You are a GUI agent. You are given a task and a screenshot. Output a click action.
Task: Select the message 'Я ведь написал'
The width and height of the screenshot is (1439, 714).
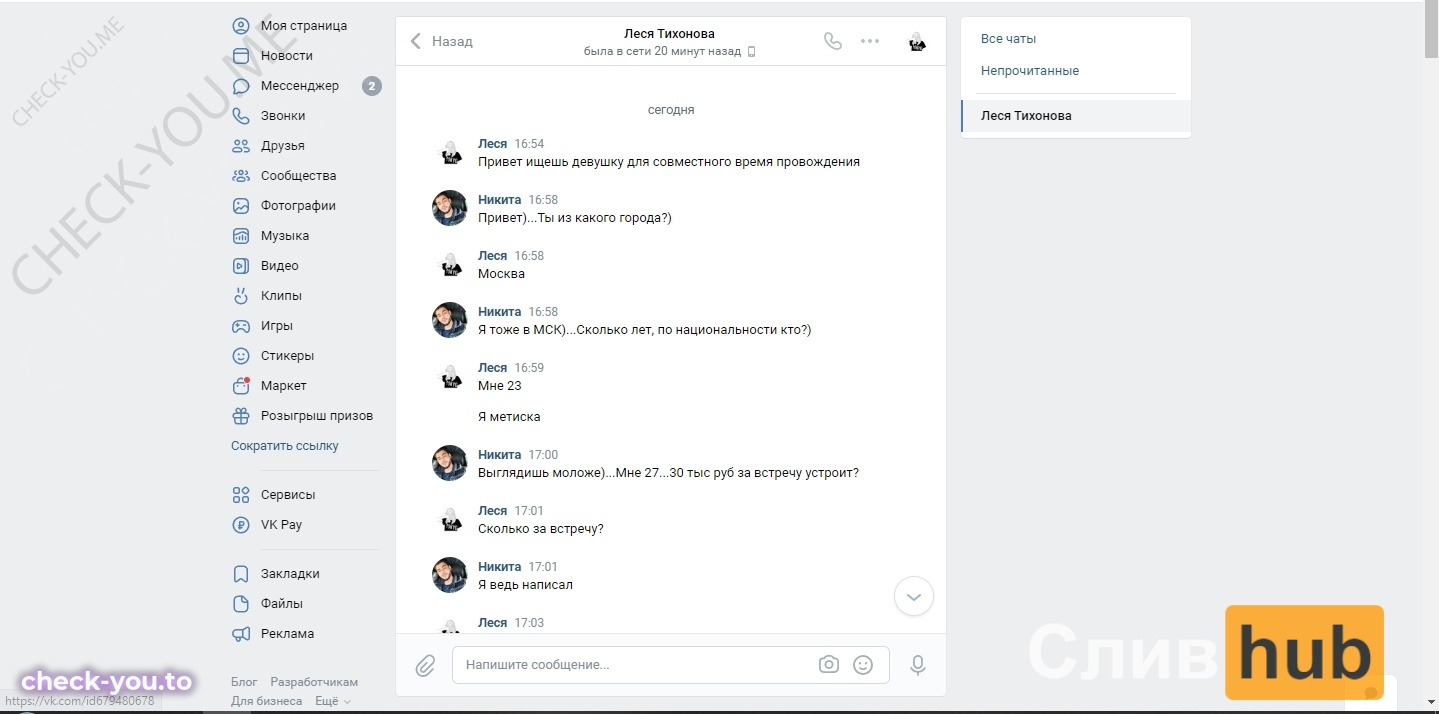(x=526, y=585)
